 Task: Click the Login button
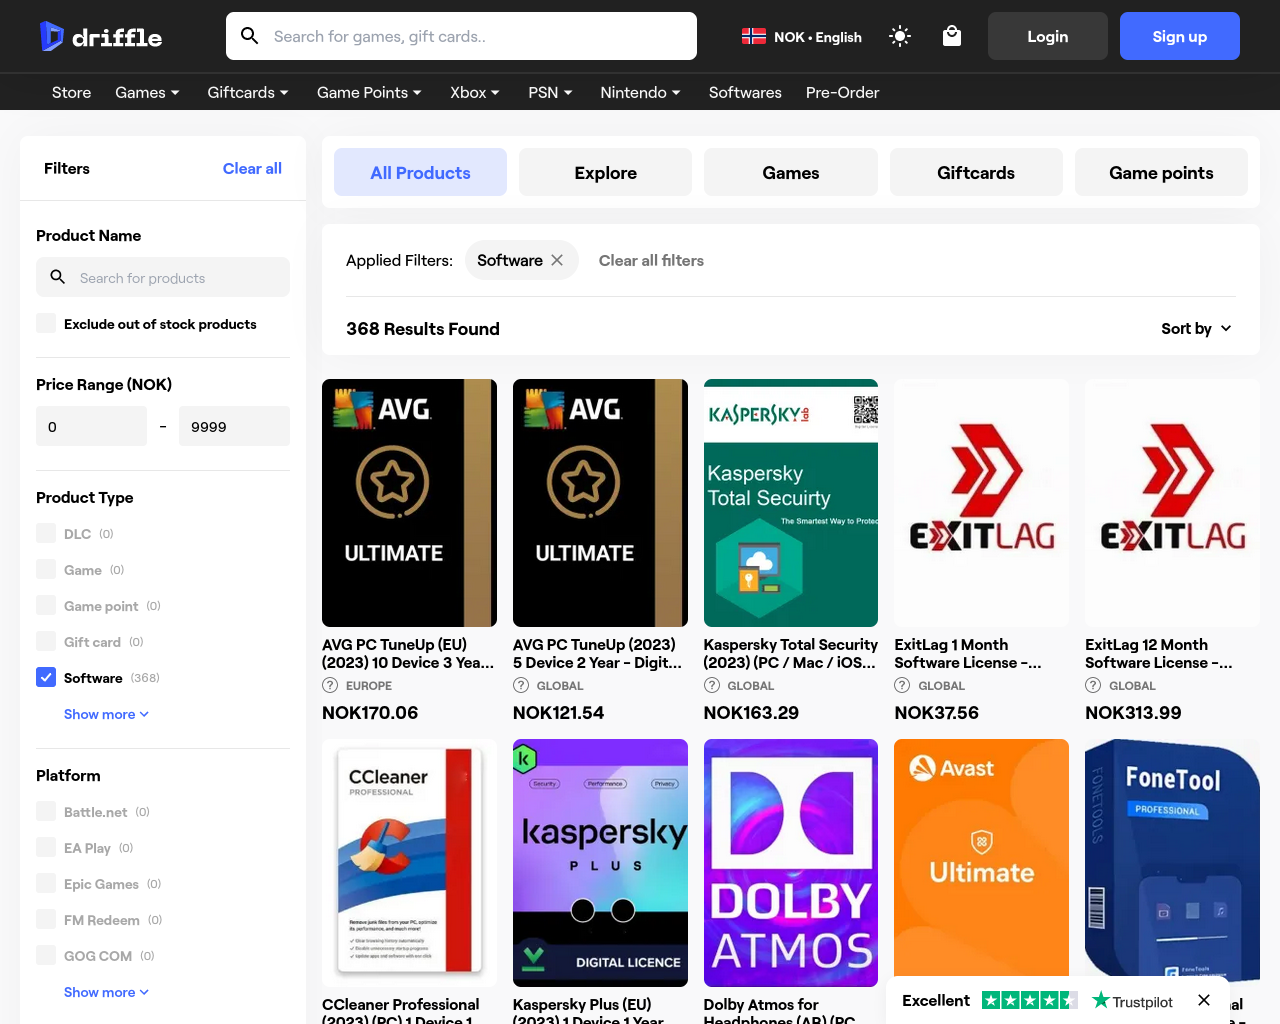[1048, 36]
